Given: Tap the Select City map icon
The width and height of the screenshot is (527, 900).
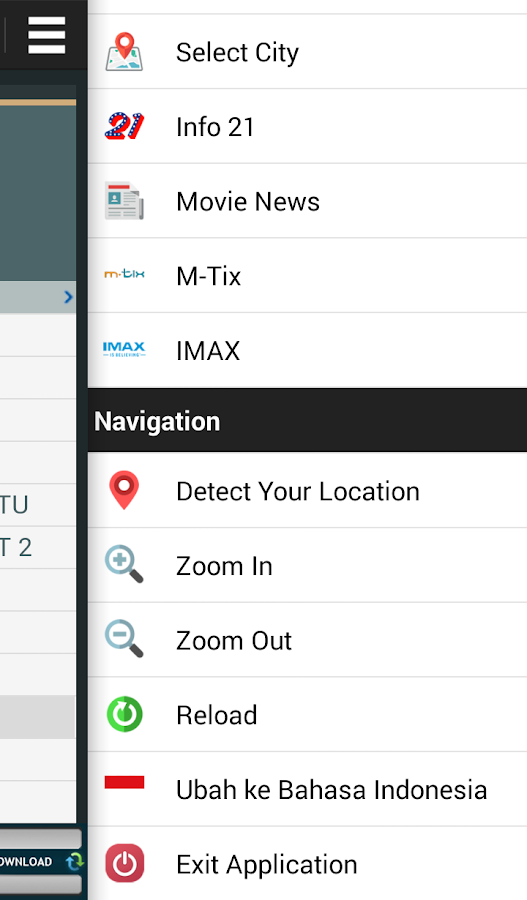Looking at the screenshot, I should [124, 52].
